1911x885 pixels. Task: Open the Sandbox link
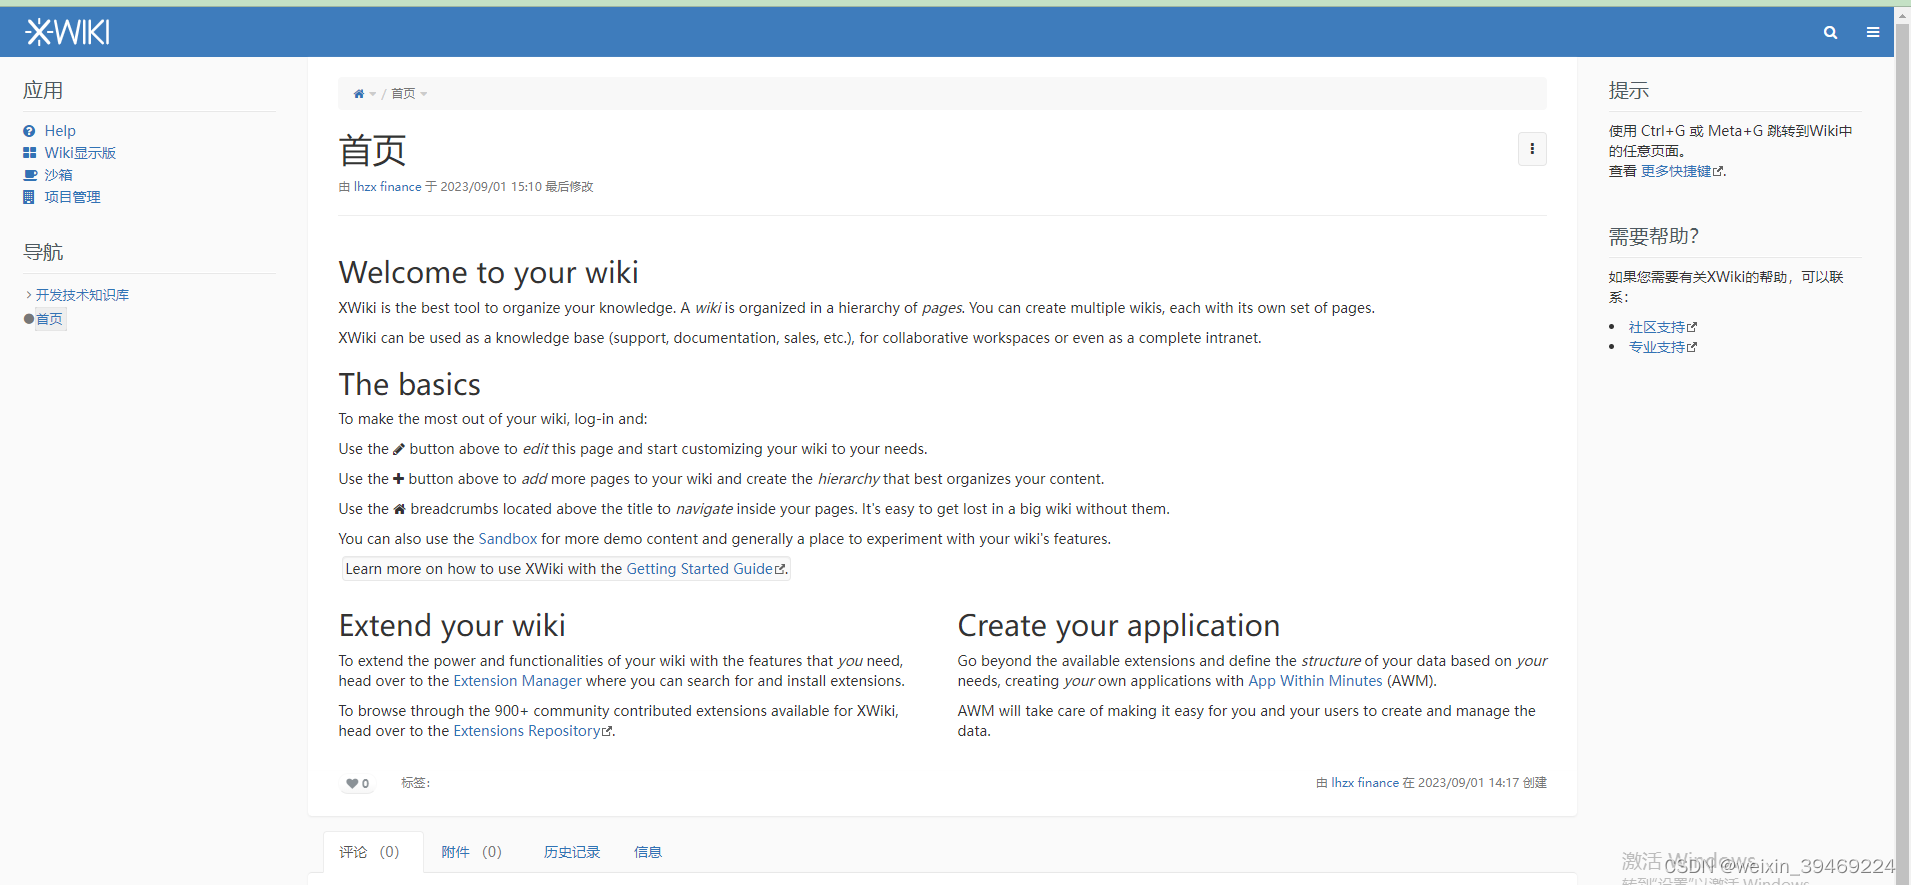coord(508,539)
